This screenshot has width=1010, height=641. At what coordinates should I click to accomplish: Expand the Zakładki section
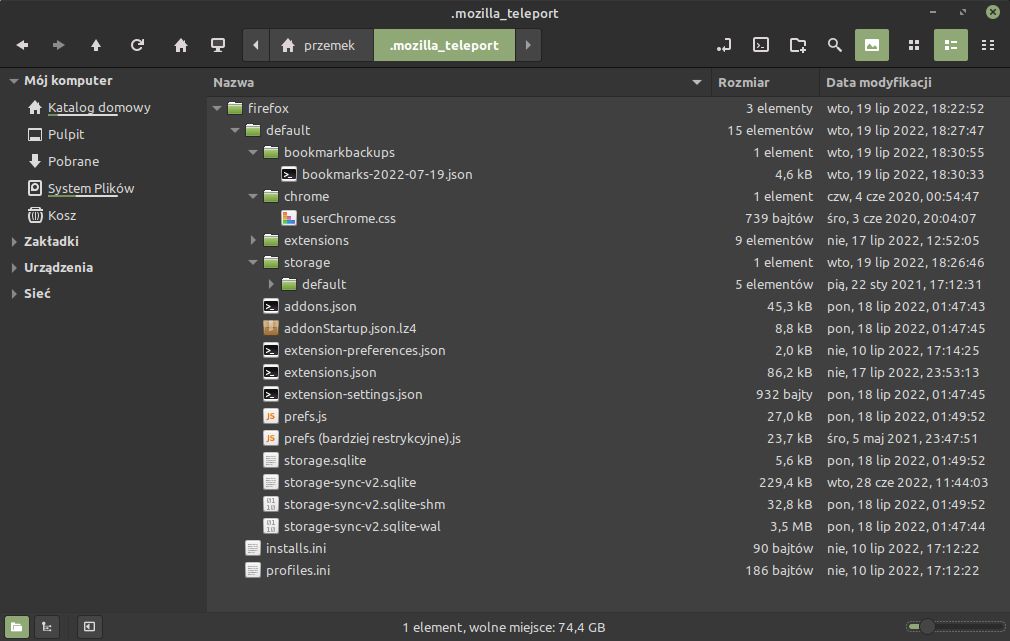point(14,242)
